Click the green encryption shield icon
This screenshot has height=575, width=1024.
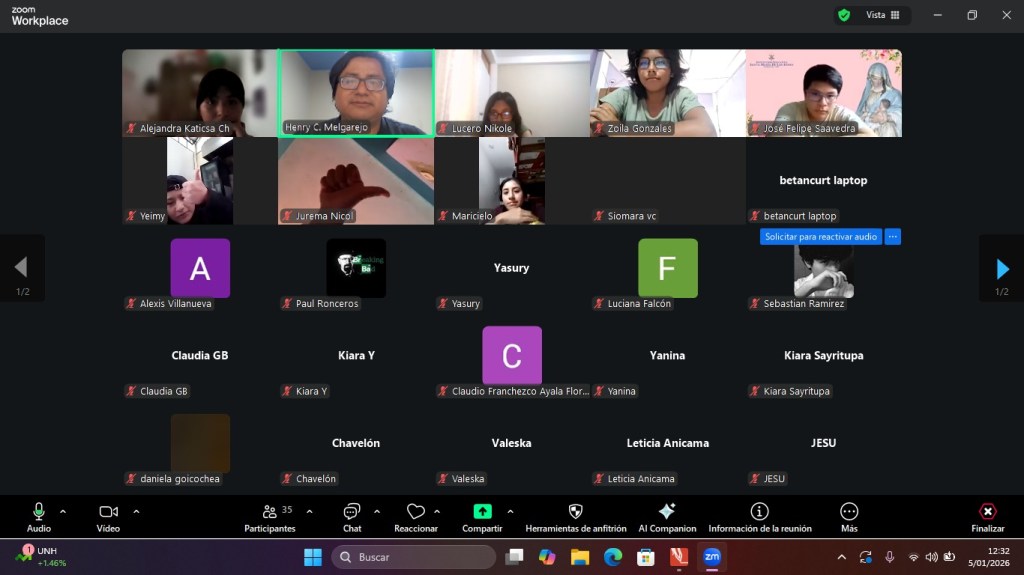coord(844,15)
